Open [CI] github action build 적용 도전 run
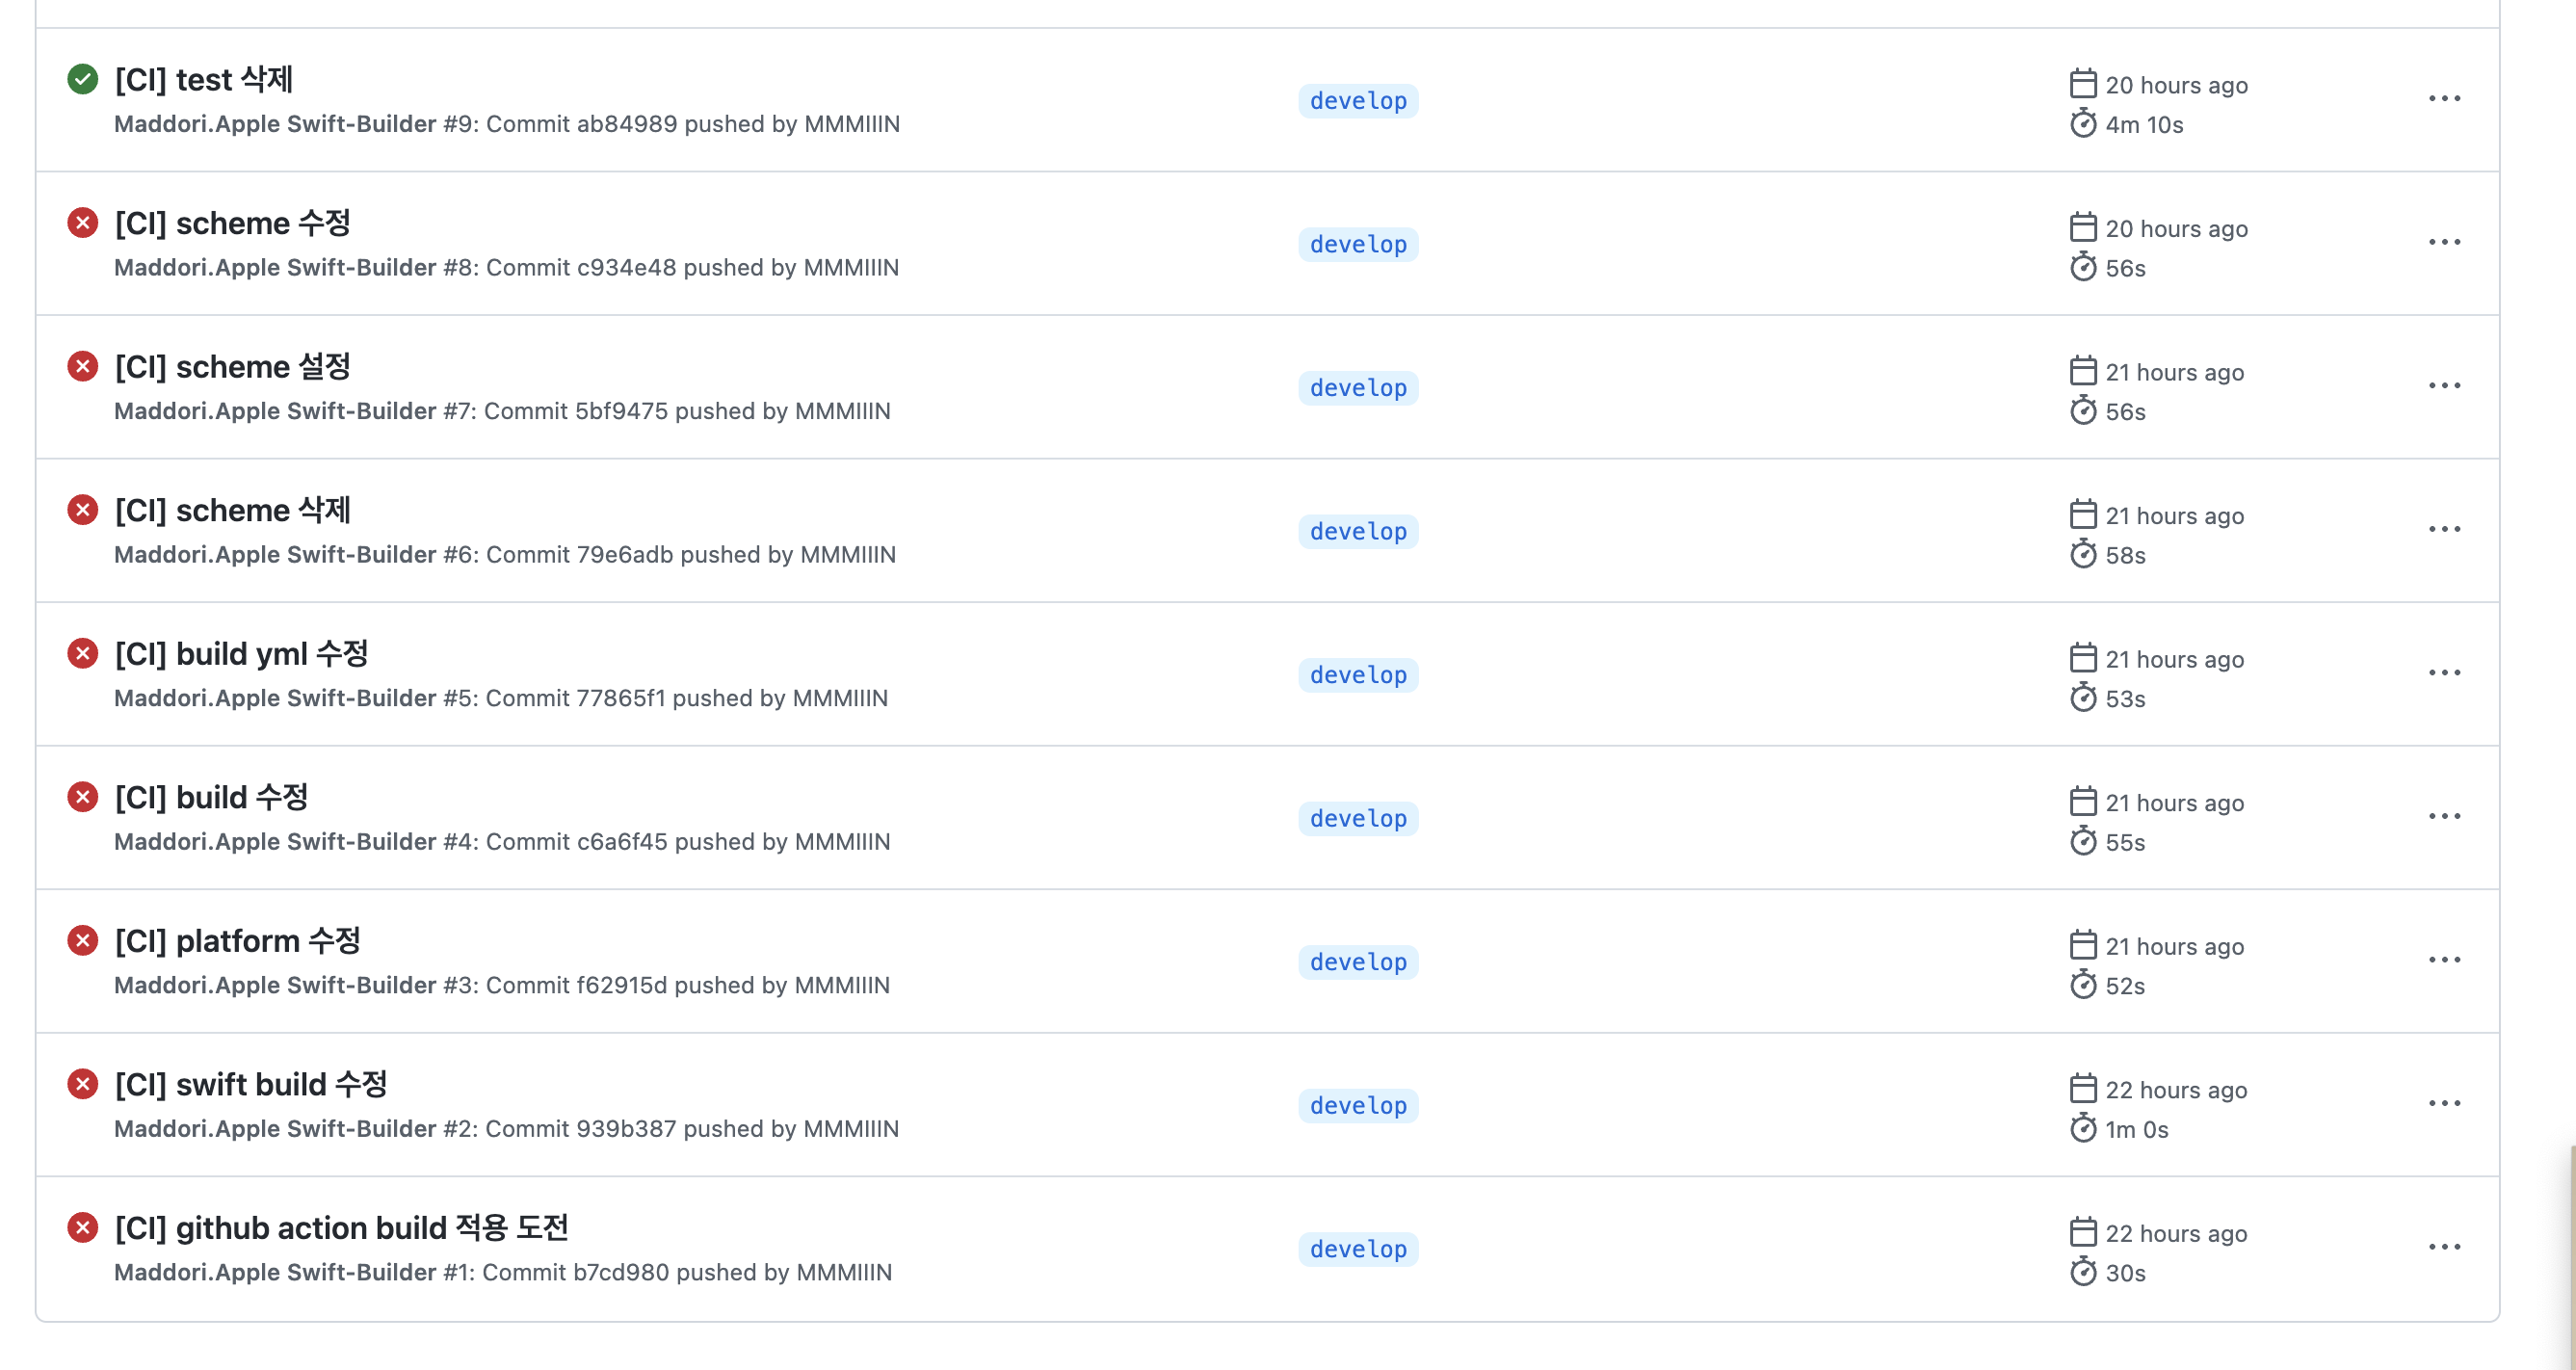 pos(341,1228)
